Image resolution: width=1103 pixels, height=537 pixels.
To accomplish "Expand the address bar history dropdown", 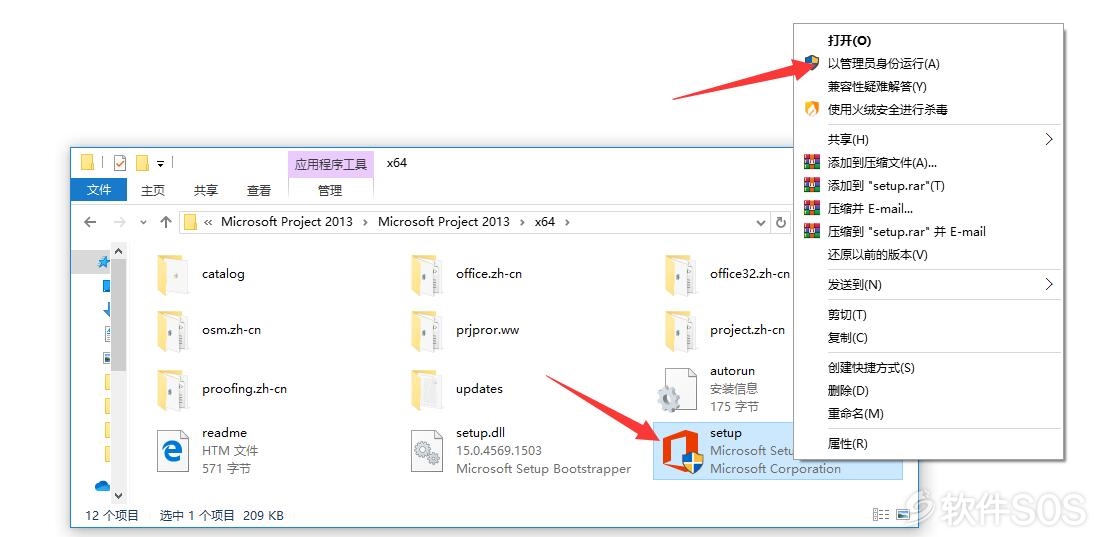I will [760, 222].
